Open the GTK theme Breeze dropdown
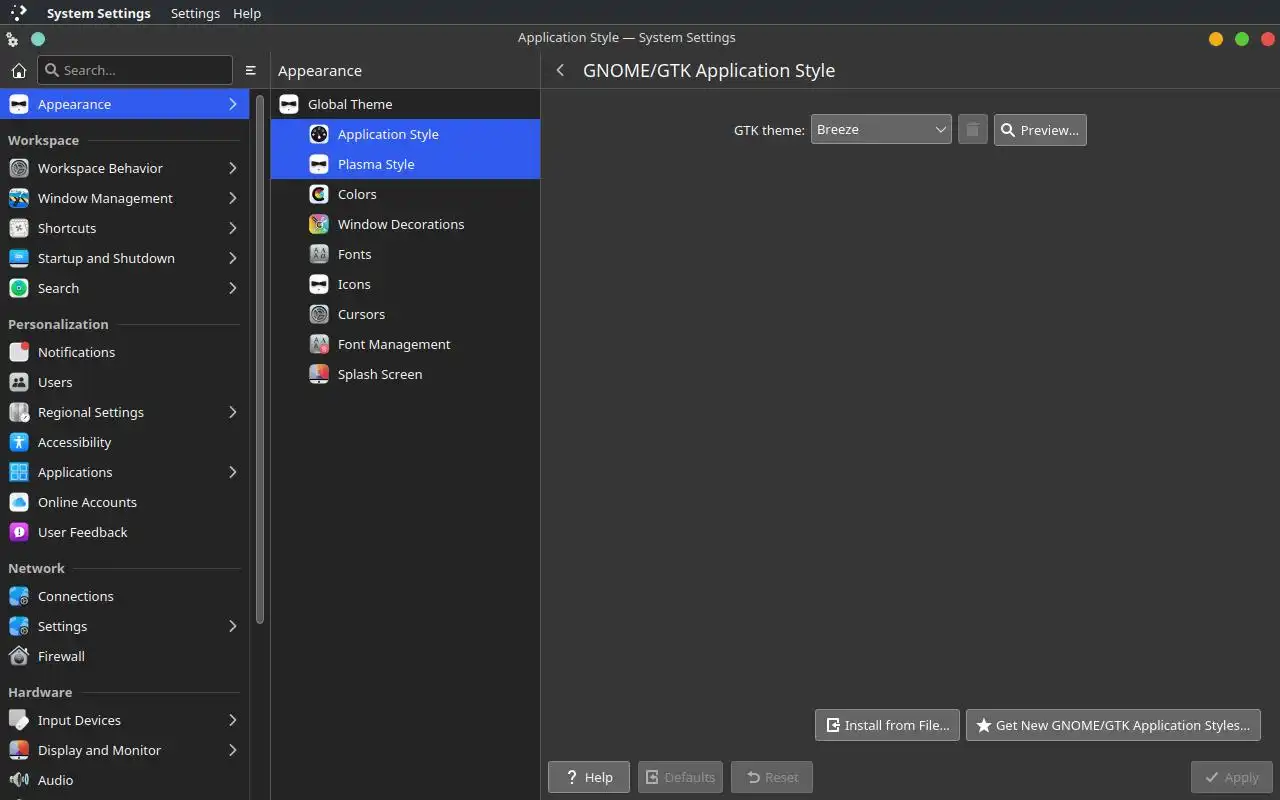 click(881, 130)
